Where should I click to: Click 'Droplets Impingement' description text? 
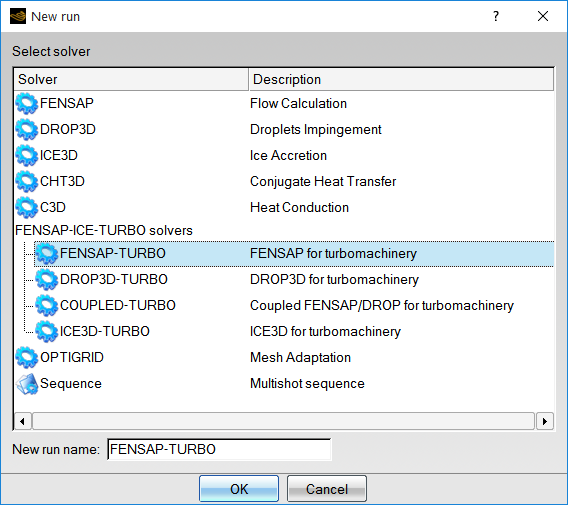click(x=316, y=130)
